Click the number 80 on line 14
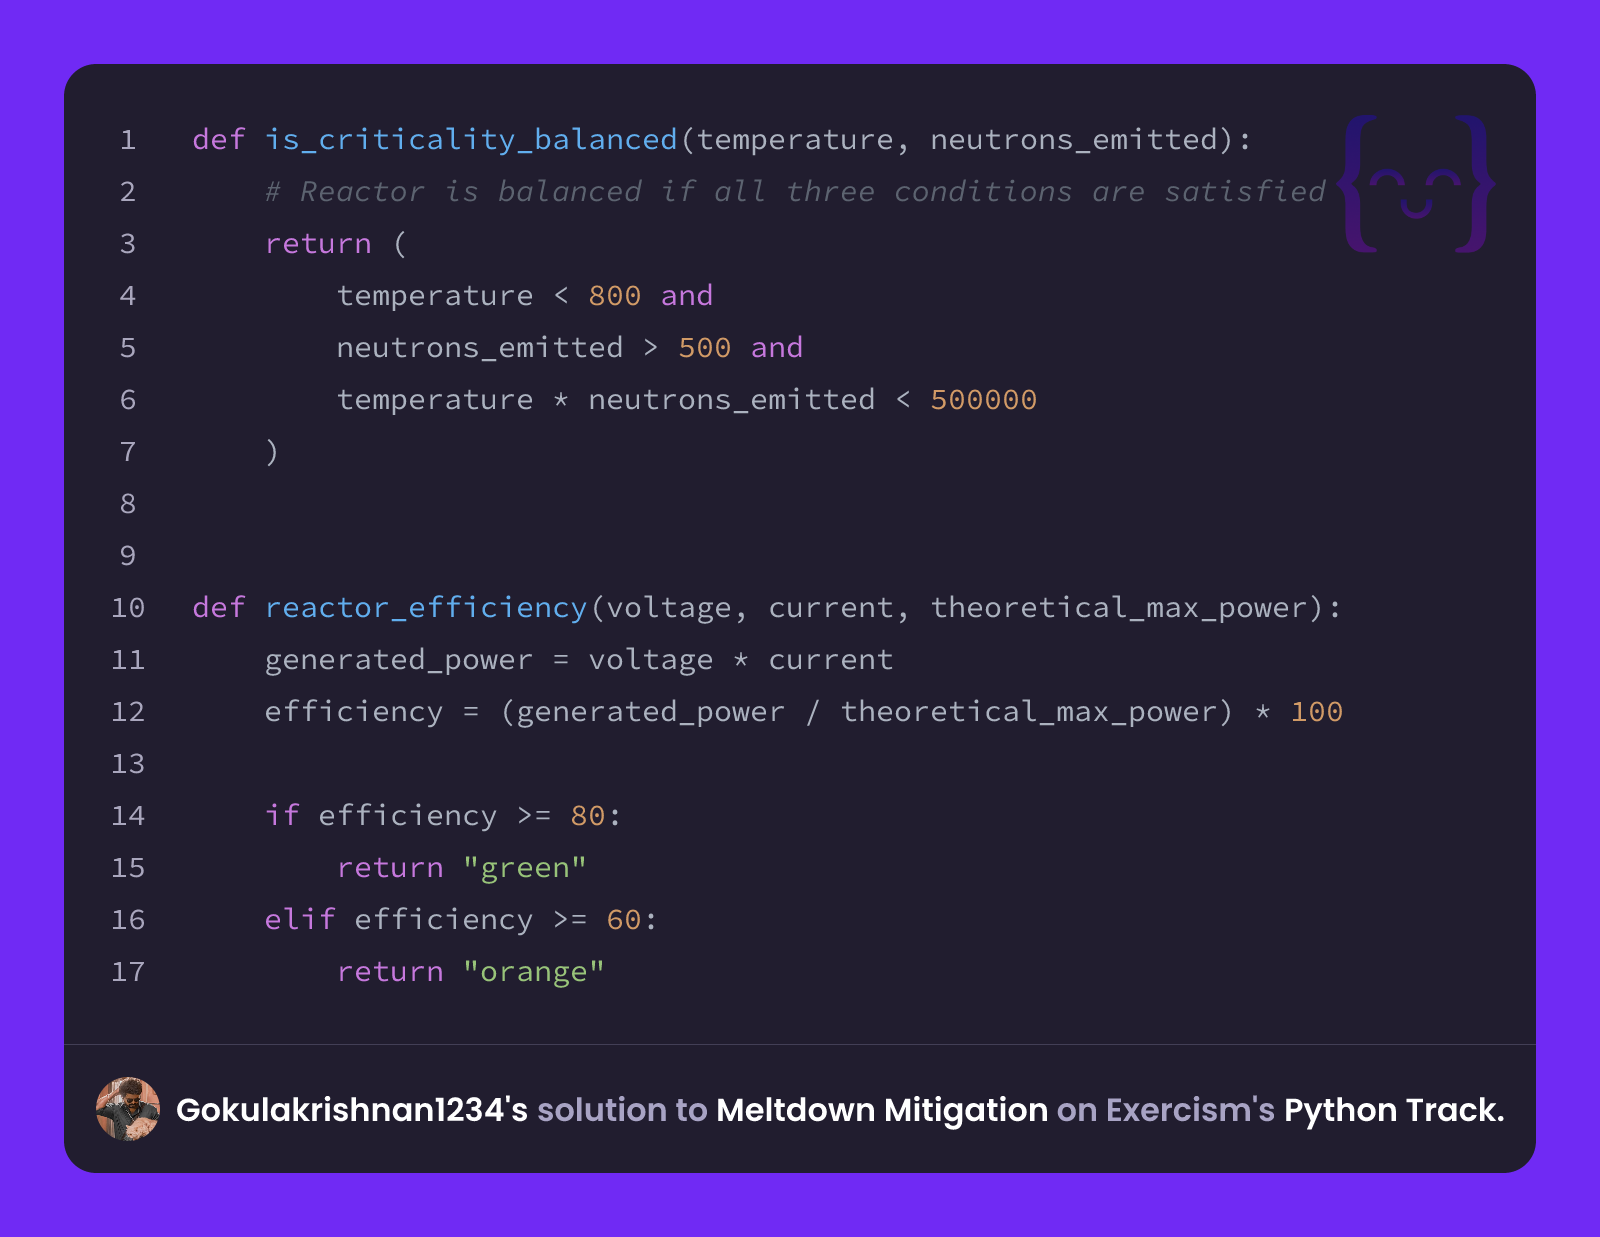 click(588, 815)
